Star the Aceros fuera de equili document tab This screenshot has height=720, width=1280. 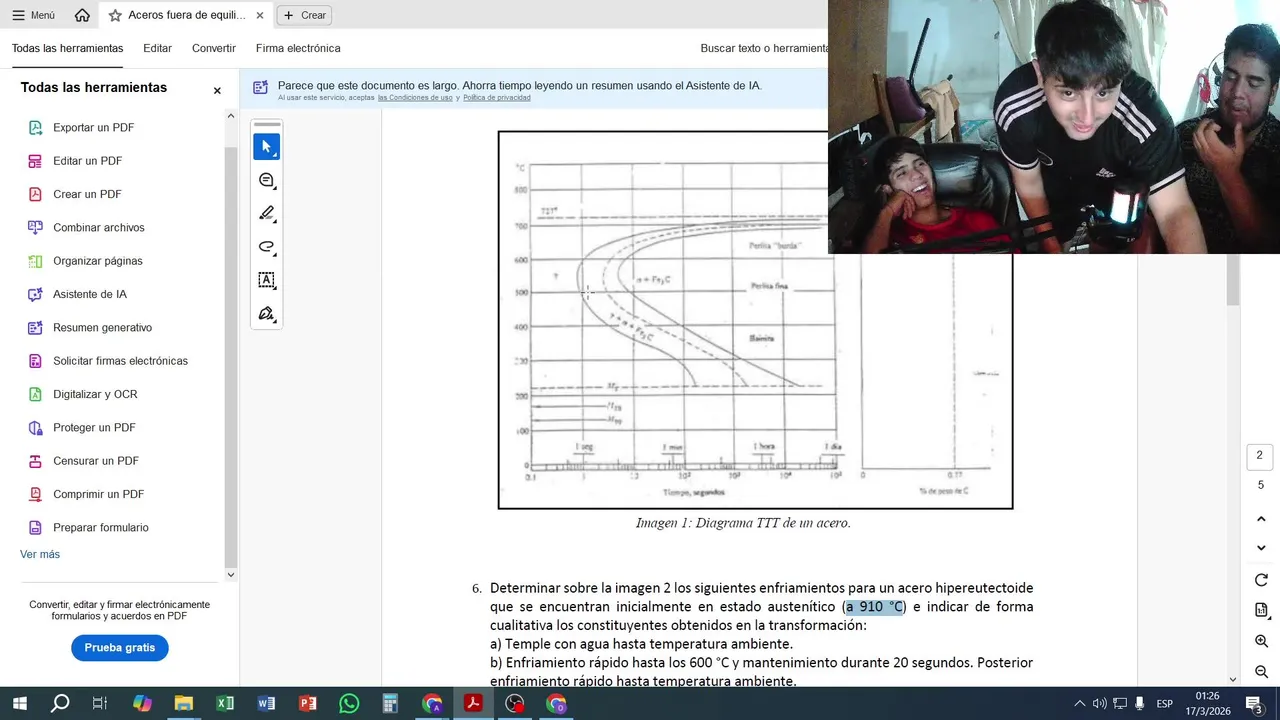click(x=115, y=15)
